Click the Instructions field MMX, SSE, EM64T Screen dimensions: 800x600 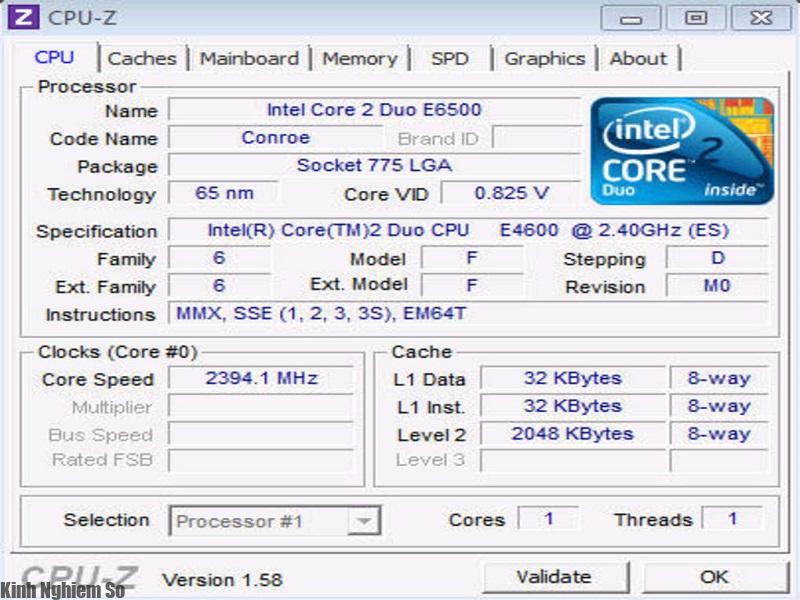click(x=468, y=313)
